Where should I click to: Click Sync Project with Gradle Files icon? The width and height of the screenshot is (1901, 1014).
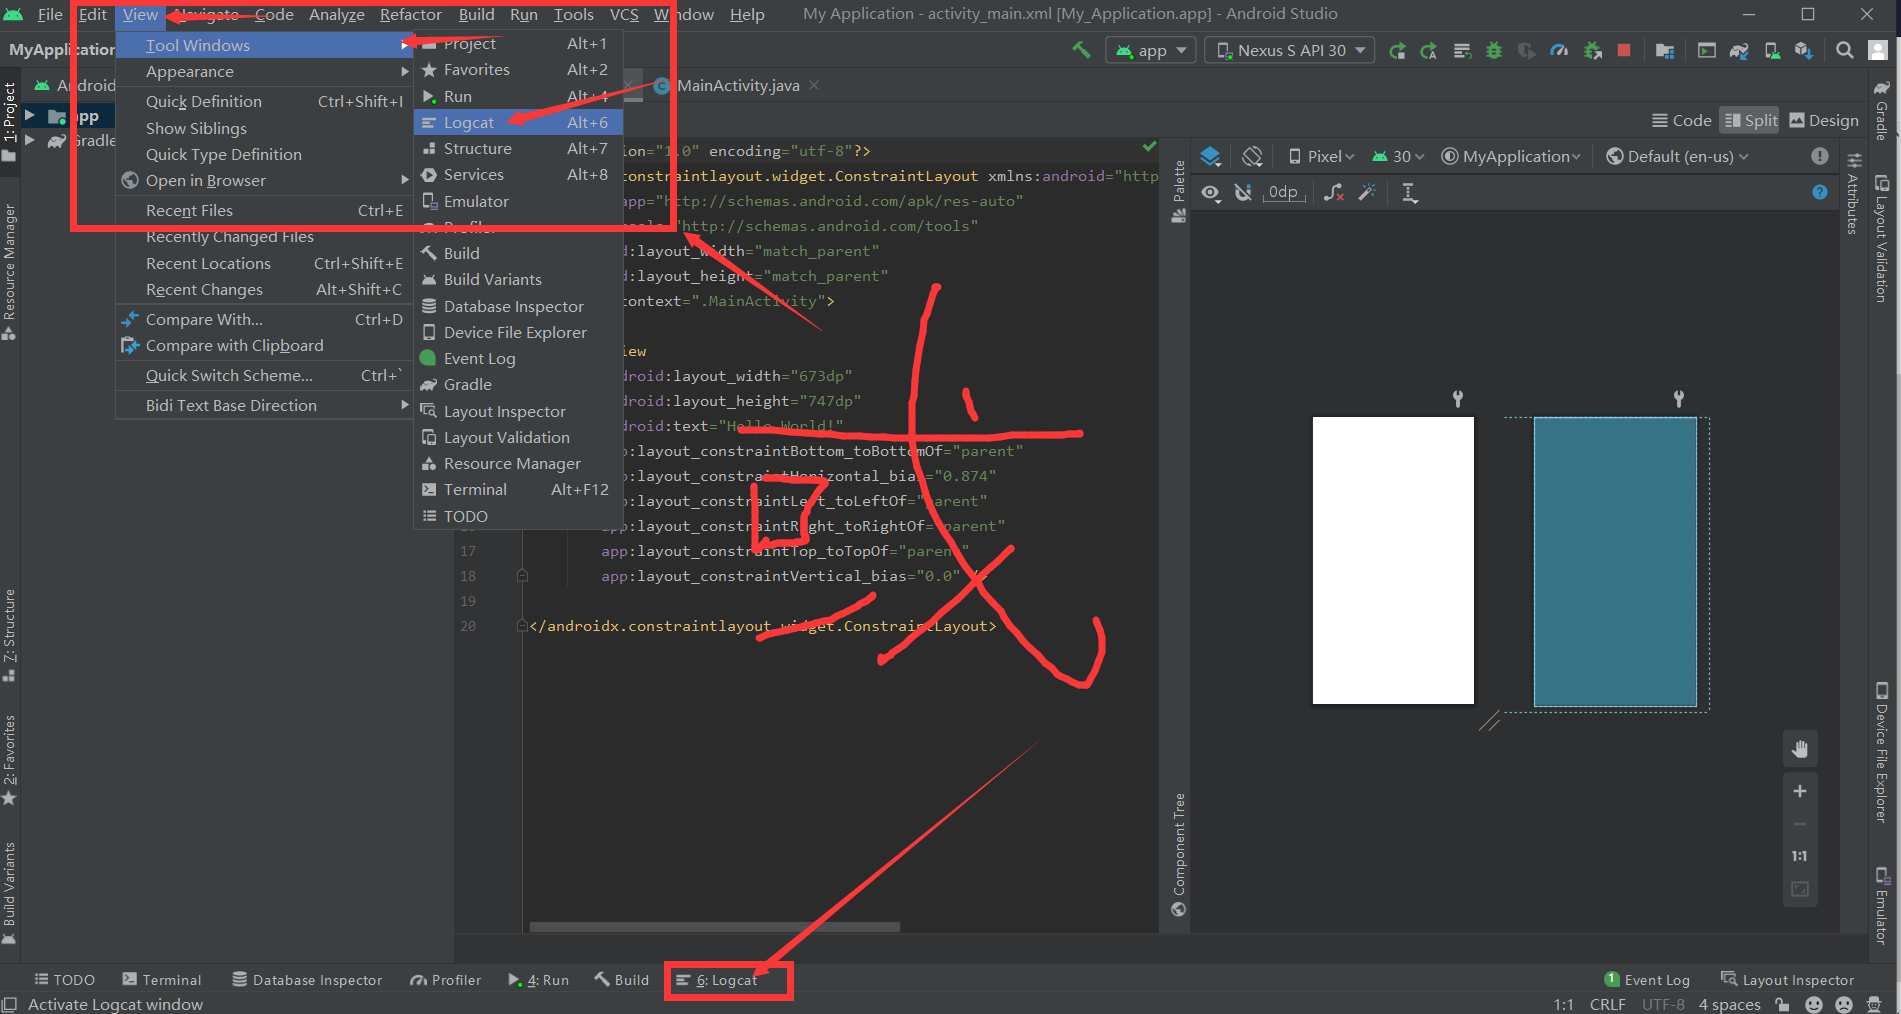point(1739,50)
